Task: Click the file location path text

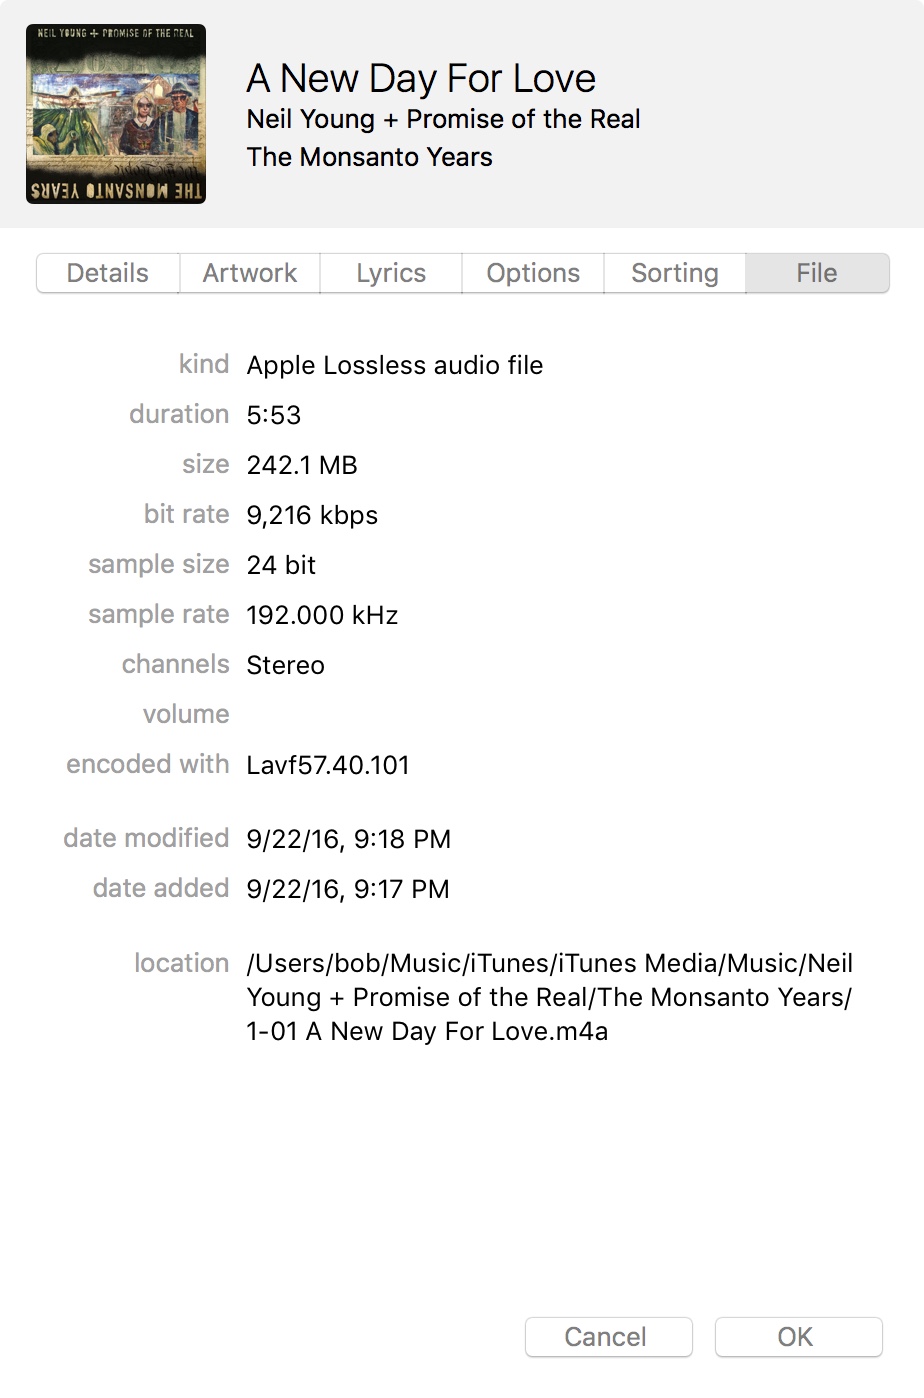Action: tap(549, 997)
